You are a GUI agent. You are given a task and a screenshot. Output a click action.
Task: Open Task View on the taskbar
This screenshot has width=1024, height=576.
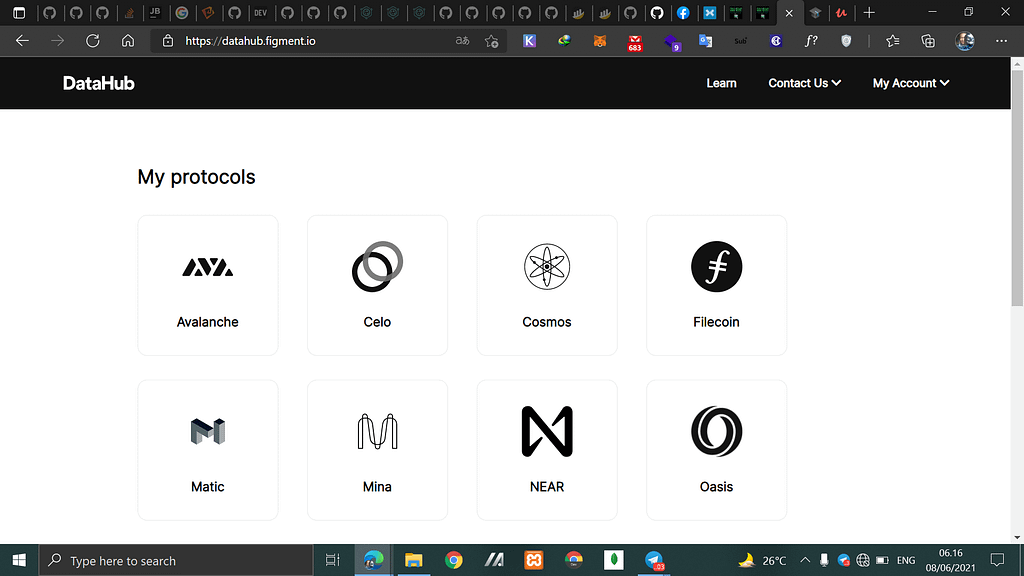pos(332,560)
